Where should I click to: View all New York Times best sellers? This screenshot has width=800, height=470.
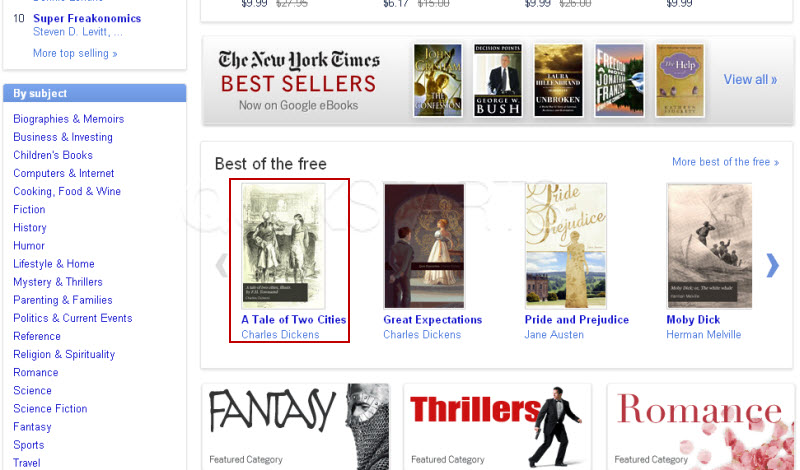(x=750, y=80)
